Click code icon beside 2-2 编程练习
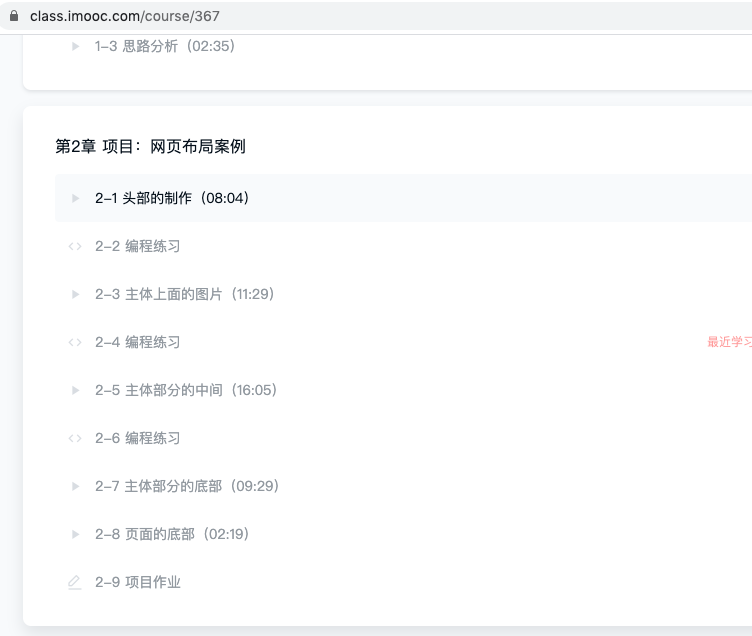The image size is (752, 636). [x=75, y=246]
